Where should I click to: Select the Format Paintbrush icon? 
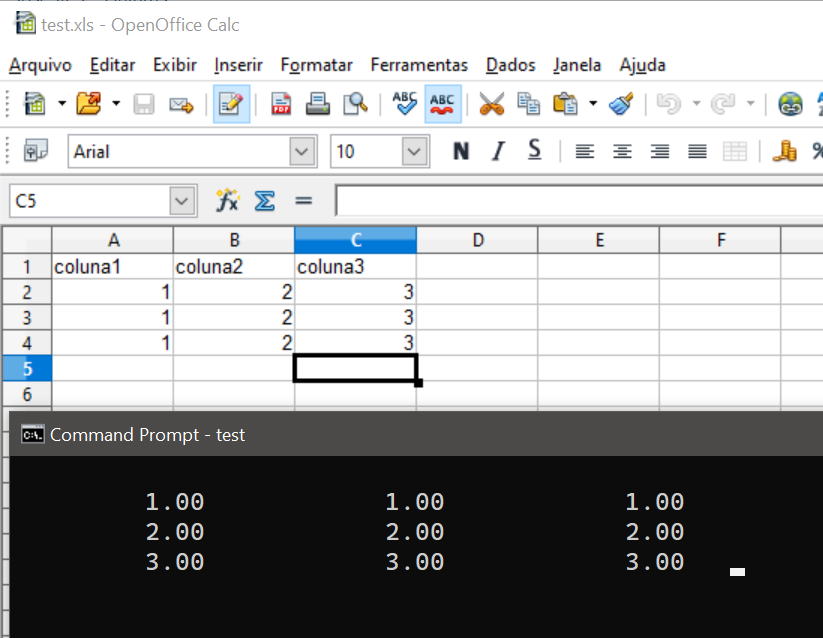point(621,104)
